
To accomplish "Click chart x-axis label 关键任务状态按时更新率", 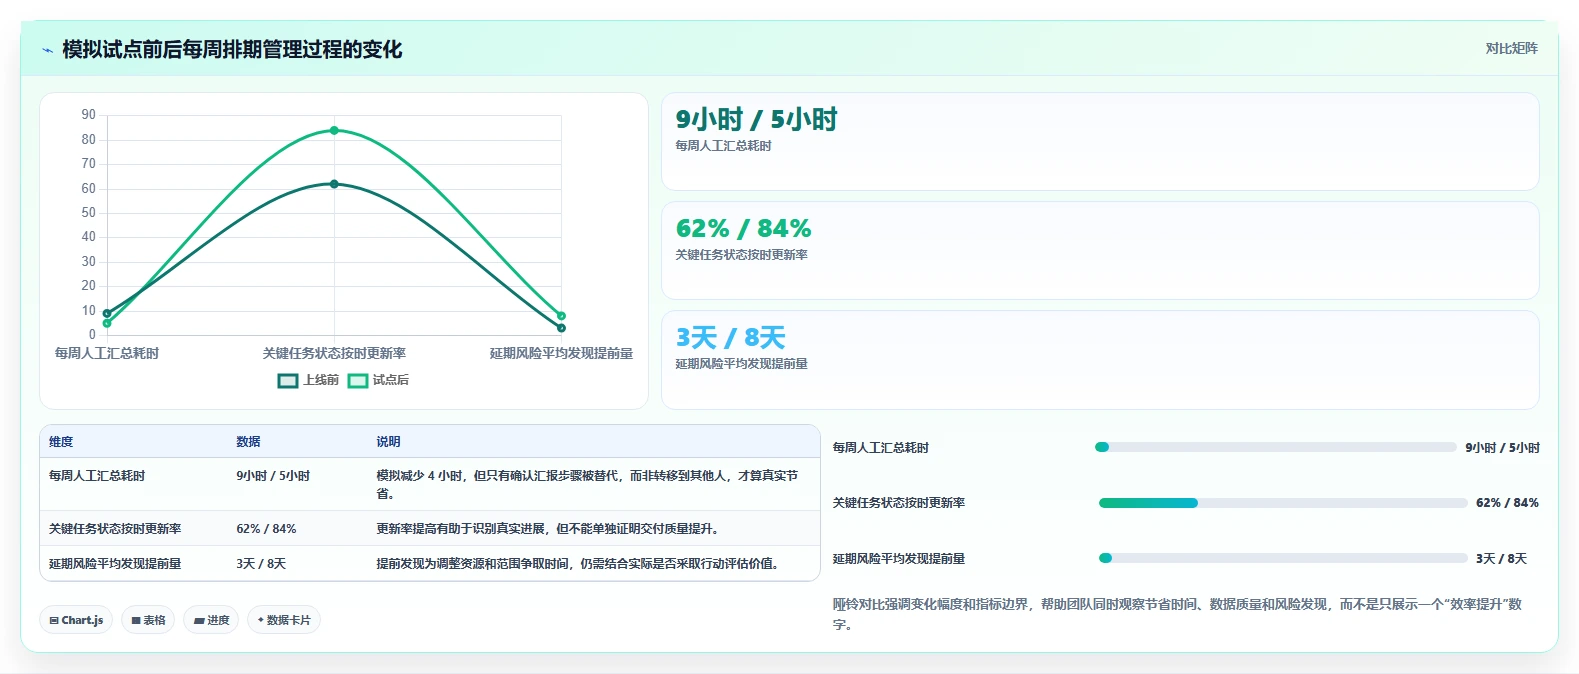I will pyautogui.click(x=334, y=353).
